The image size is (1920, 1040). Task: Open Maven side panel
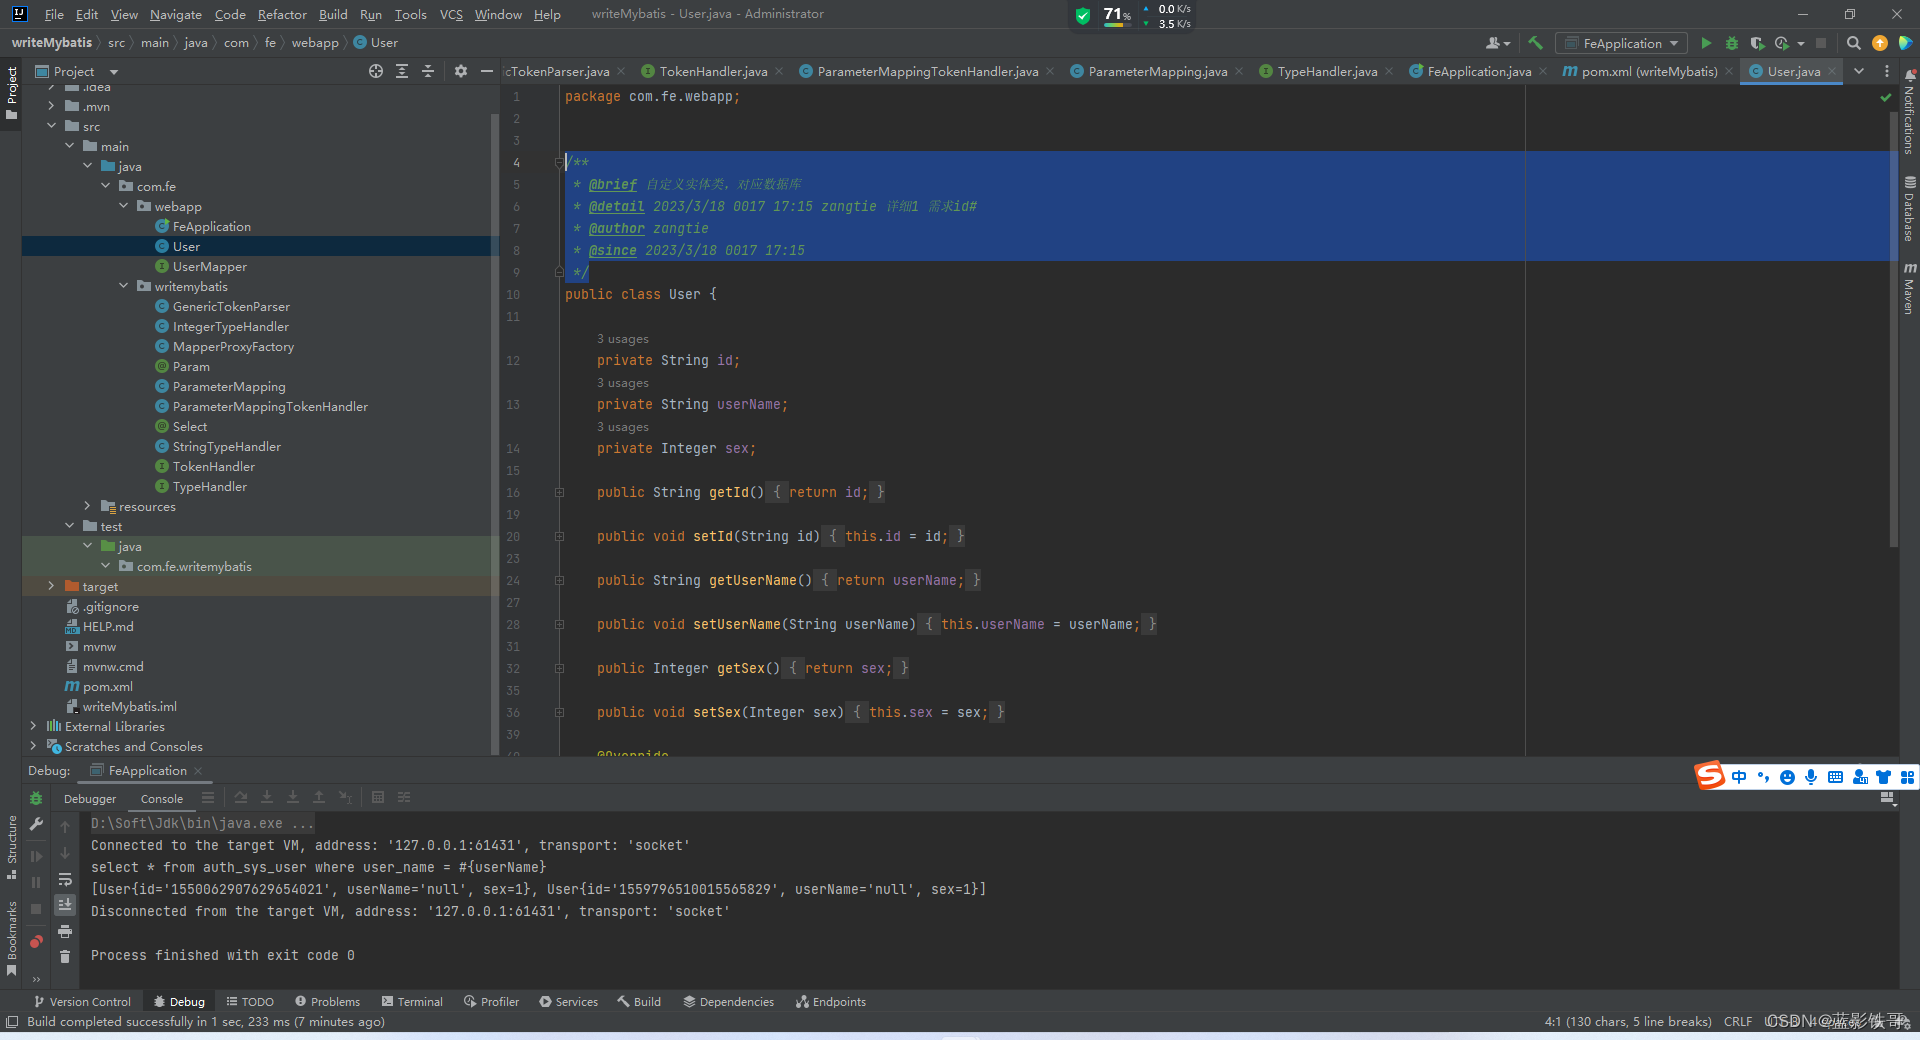click(1909, 289)
